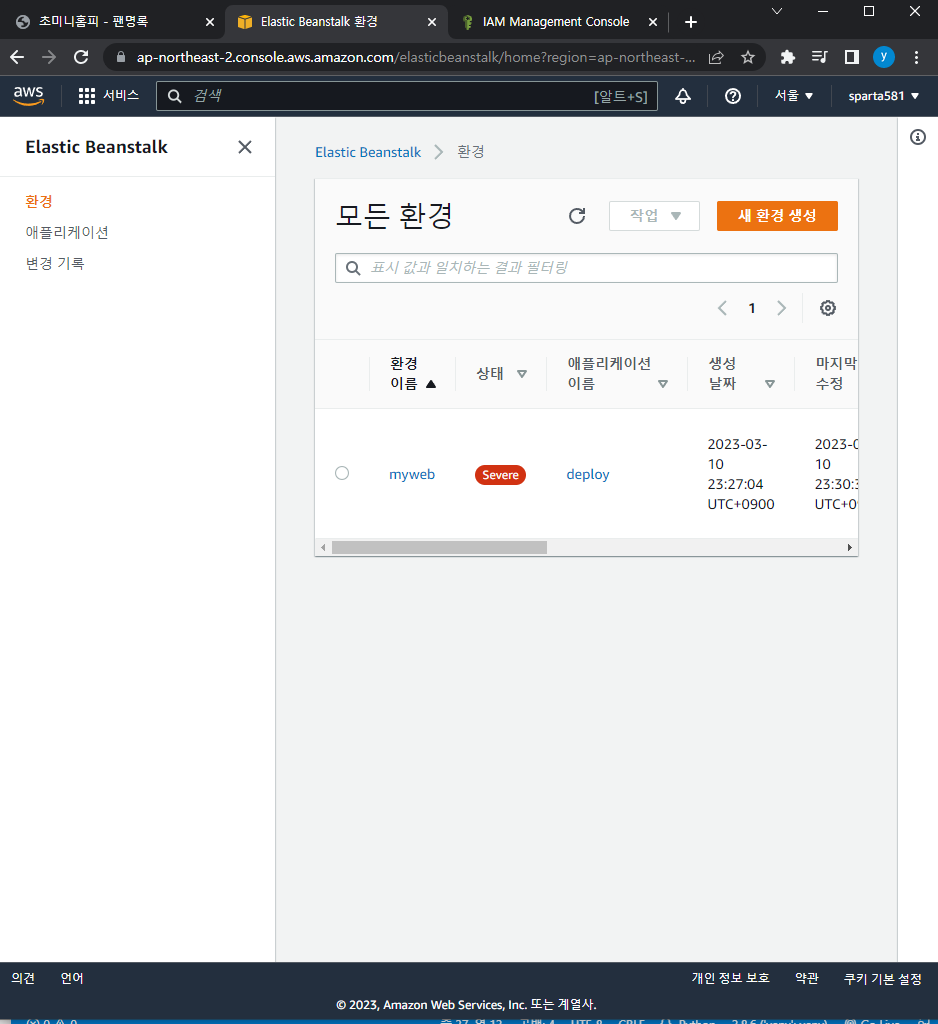938x1024 pixels.
Task: Open the deploy application link
Action: [587, 474]
